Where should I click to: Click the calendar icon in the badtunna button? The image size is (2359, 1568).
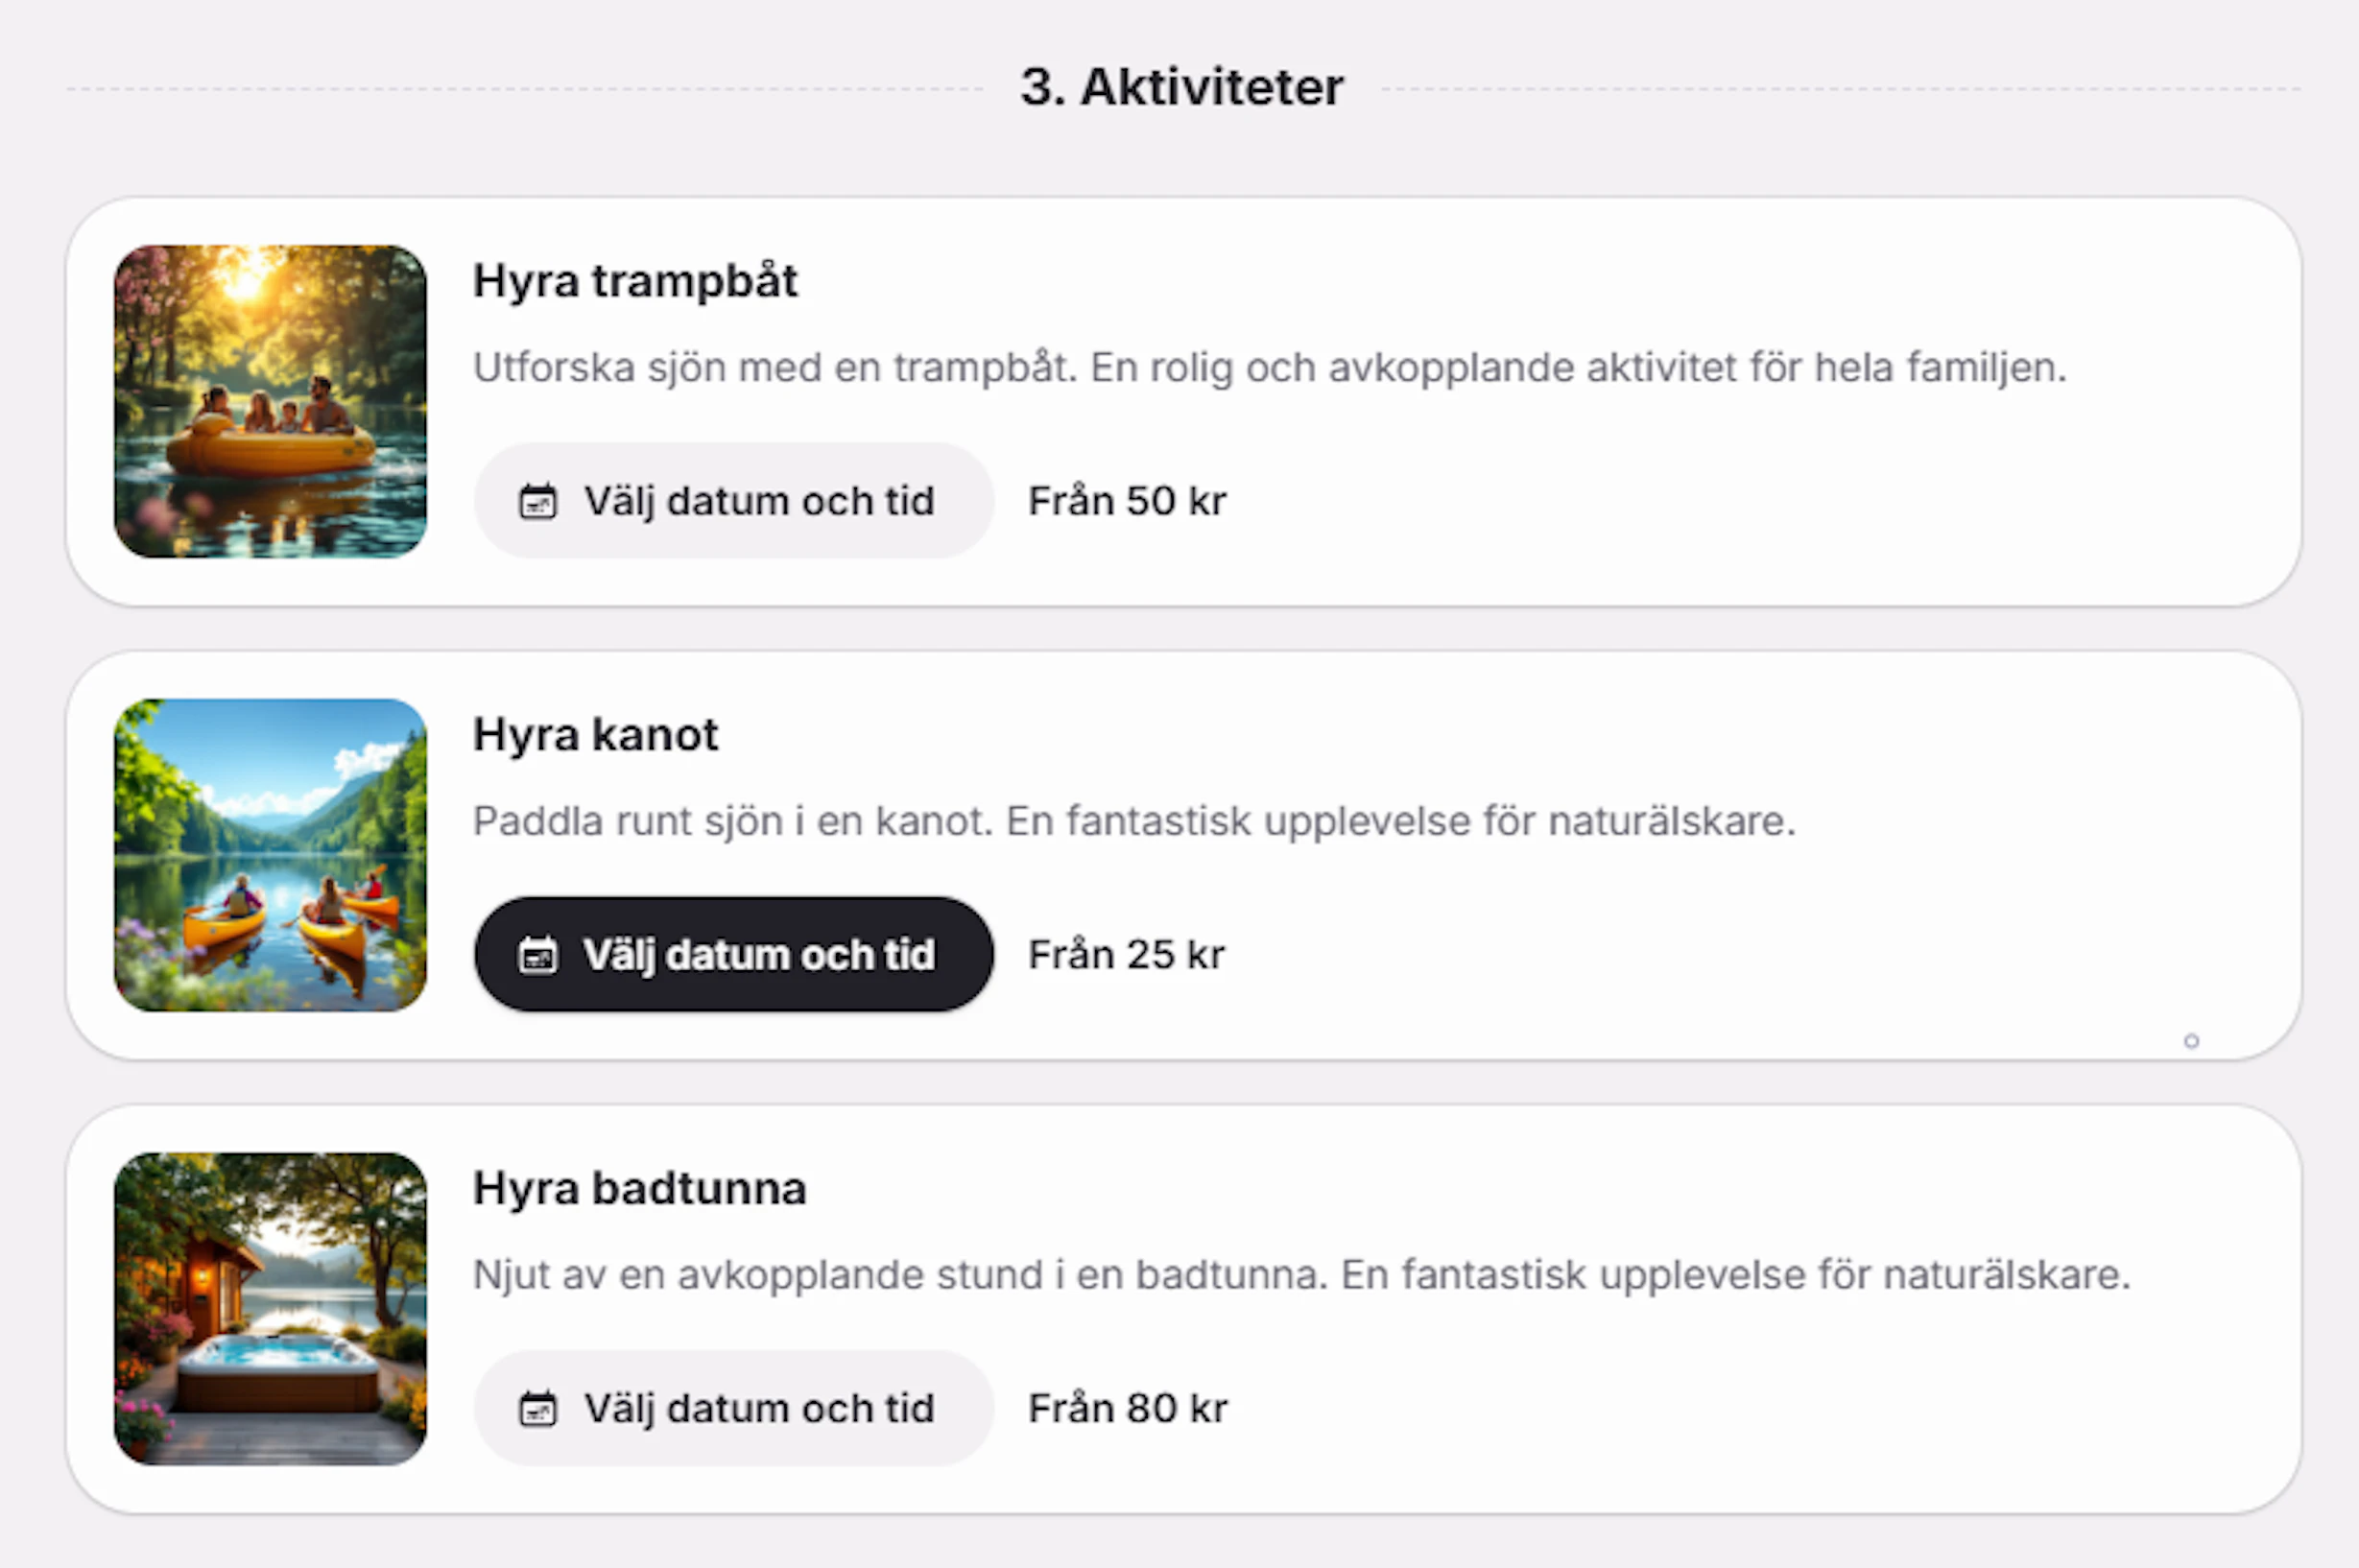coord(537,1409)
